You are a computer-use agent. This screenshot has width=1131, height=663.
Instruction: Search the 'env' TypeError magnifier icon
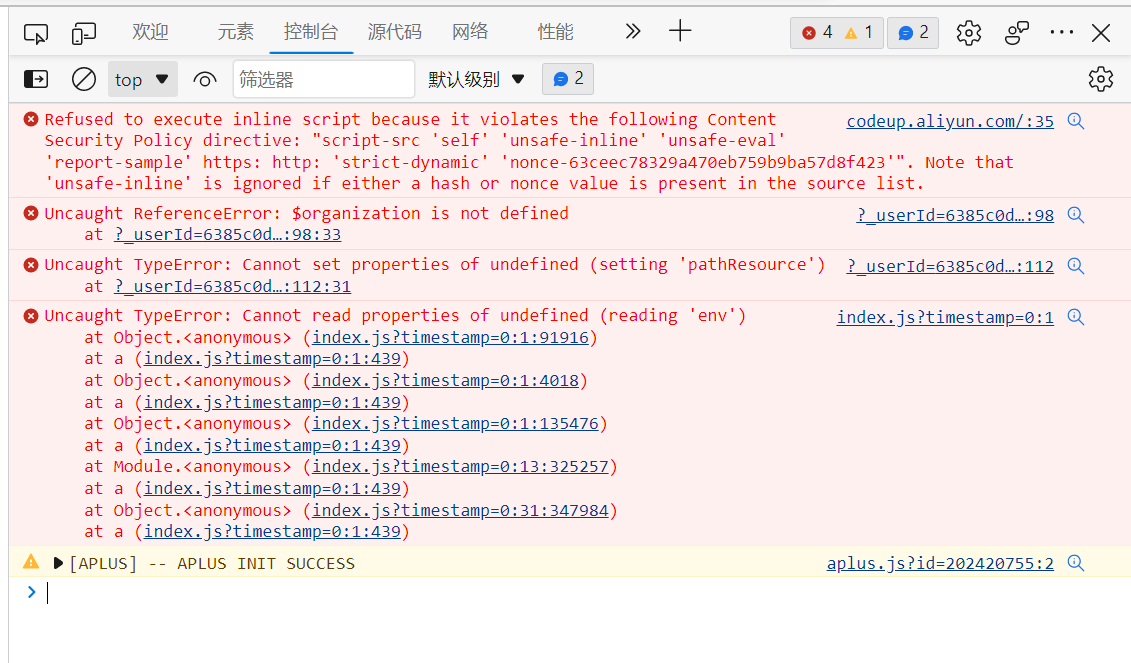1075,317
